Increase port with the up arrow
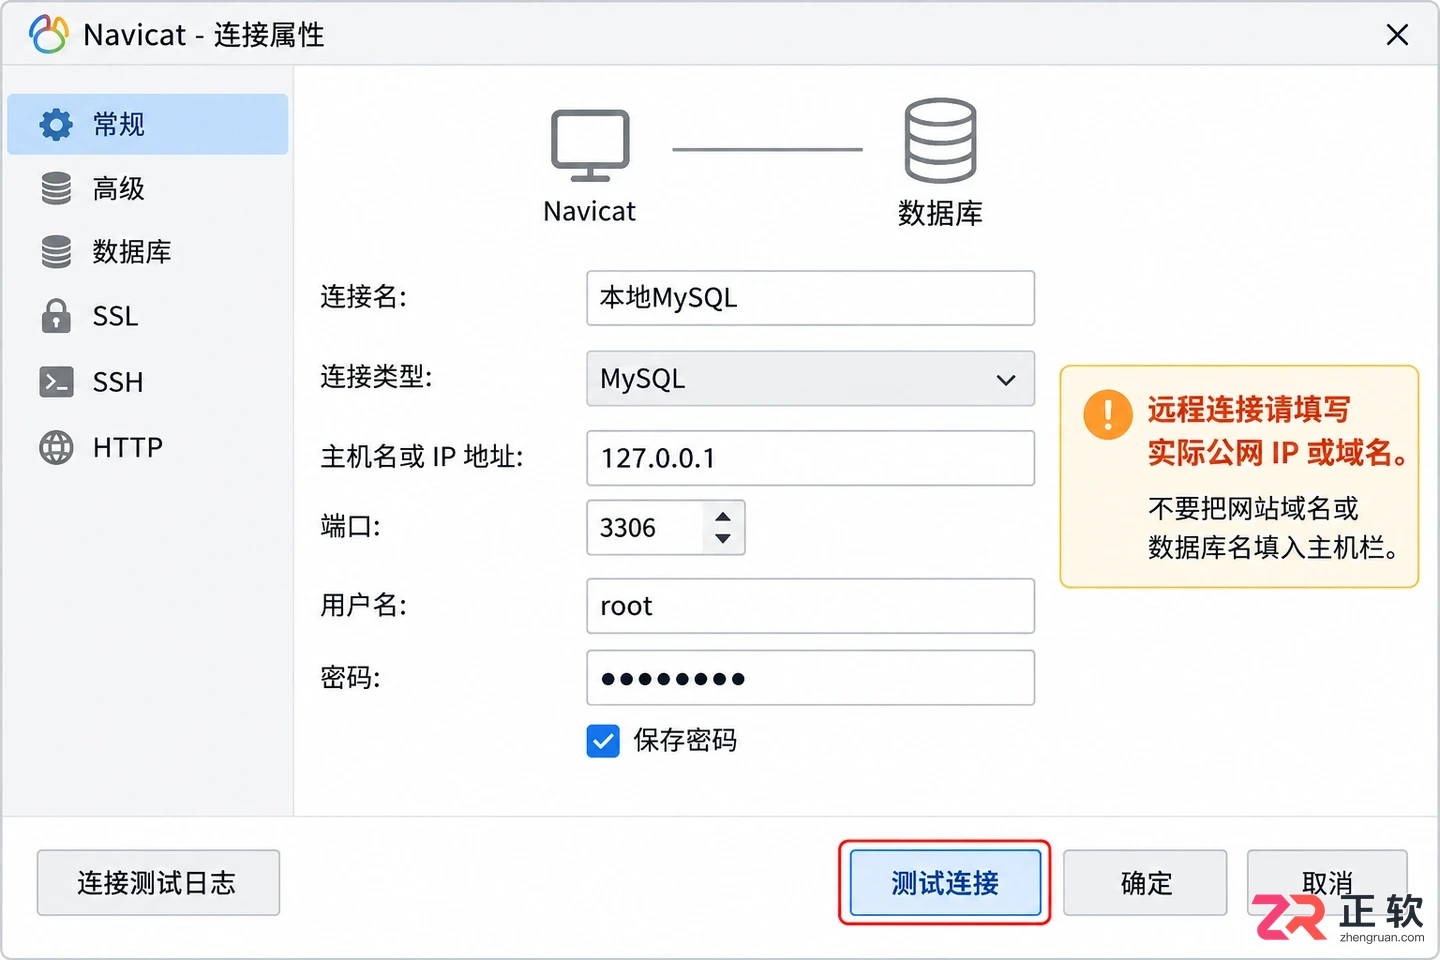Screen dimensions: 1440x960 (723, 516)
